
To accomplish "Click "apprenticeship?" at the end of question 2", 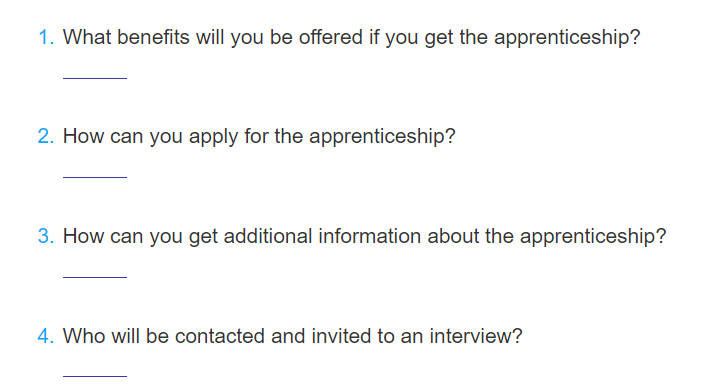I will (x=382, y=137).
